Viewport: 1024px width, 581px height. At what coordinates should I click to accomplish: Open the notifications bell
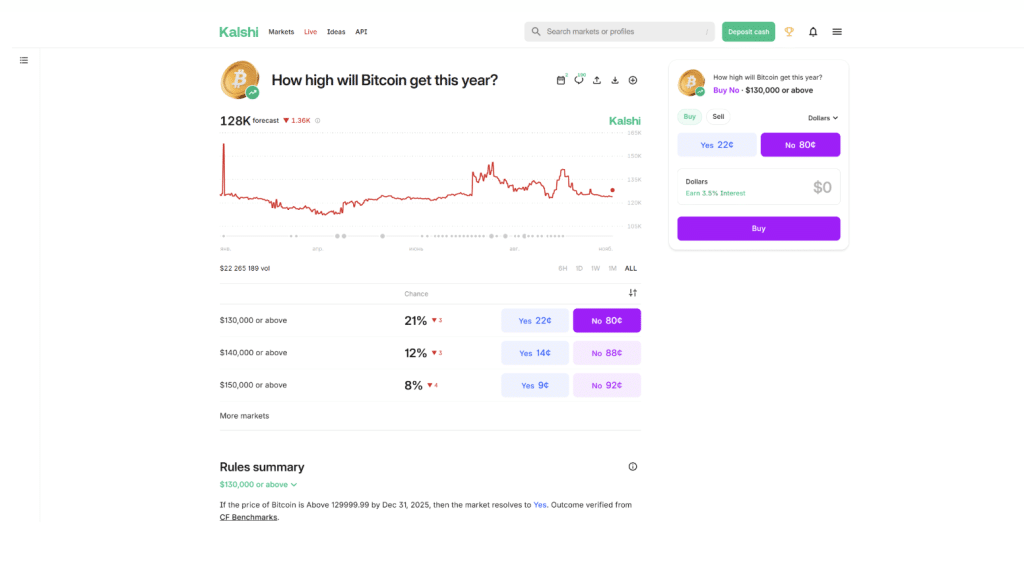click(x=813, y=32)
